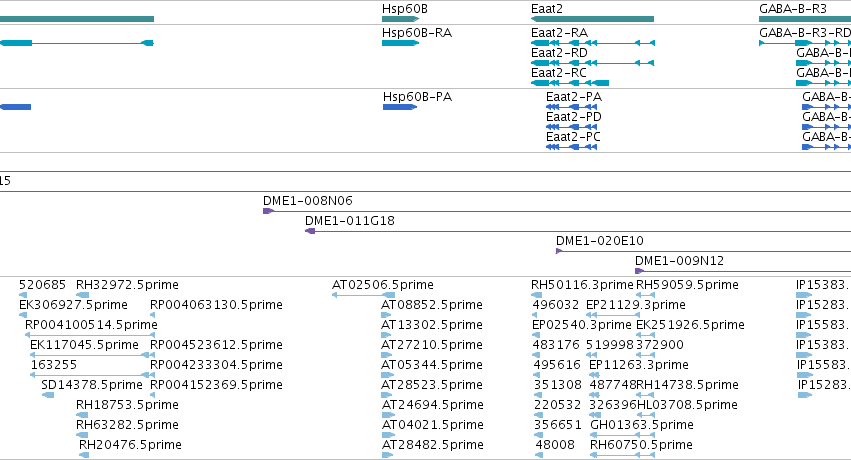The image size is (851, 460).
Task: Open the AT28523.5prime EST label
Action: pos(432,385)
